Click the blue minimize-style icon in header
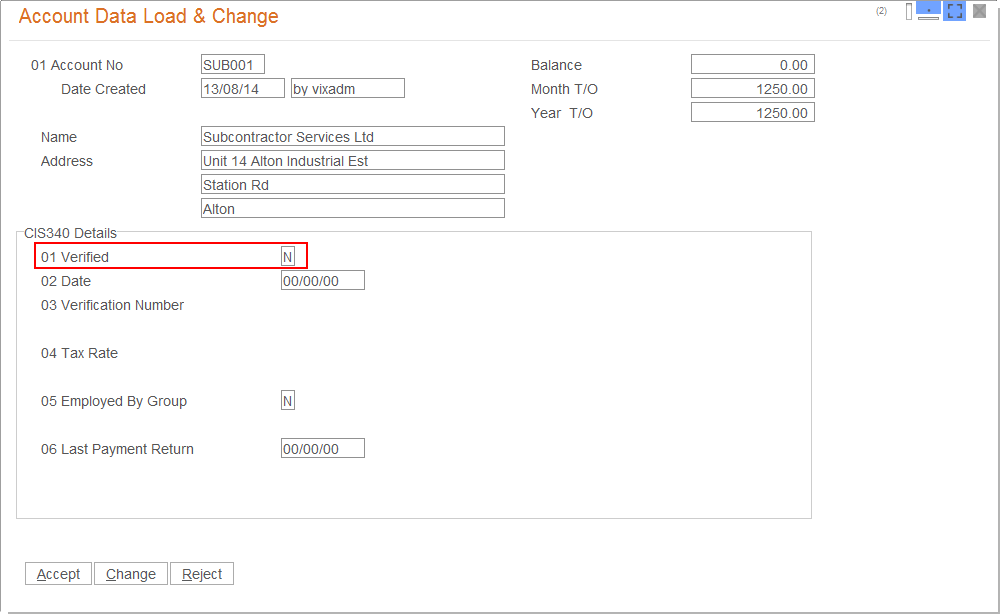Image resolution: width=1000 pixels, height=614 pixels. click(x=928, y=12)
